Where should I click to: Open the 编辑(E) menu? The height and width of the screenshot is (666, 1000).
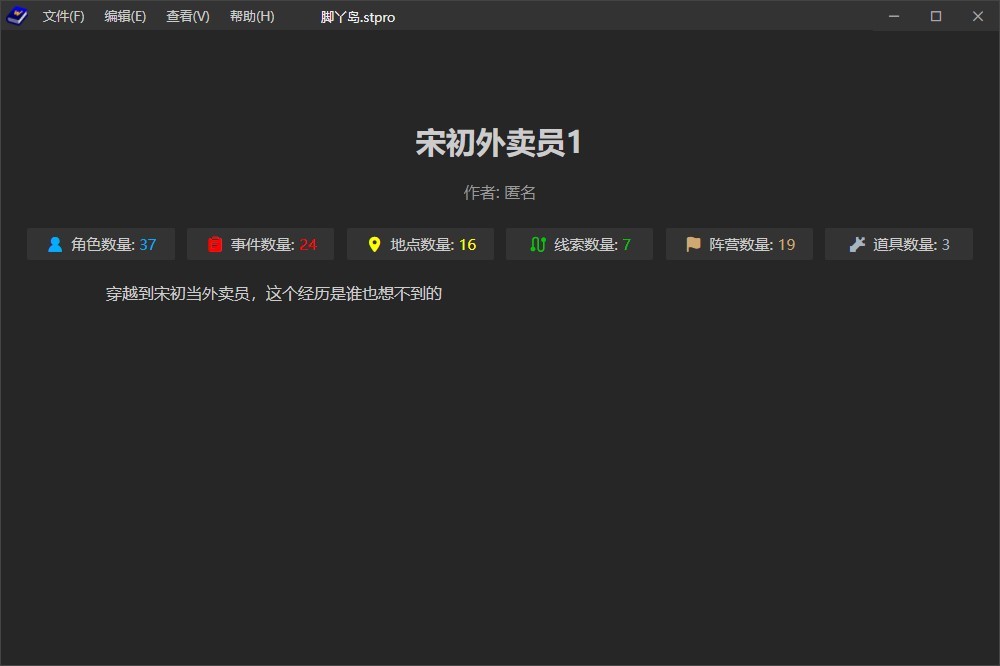pos(125,16)
